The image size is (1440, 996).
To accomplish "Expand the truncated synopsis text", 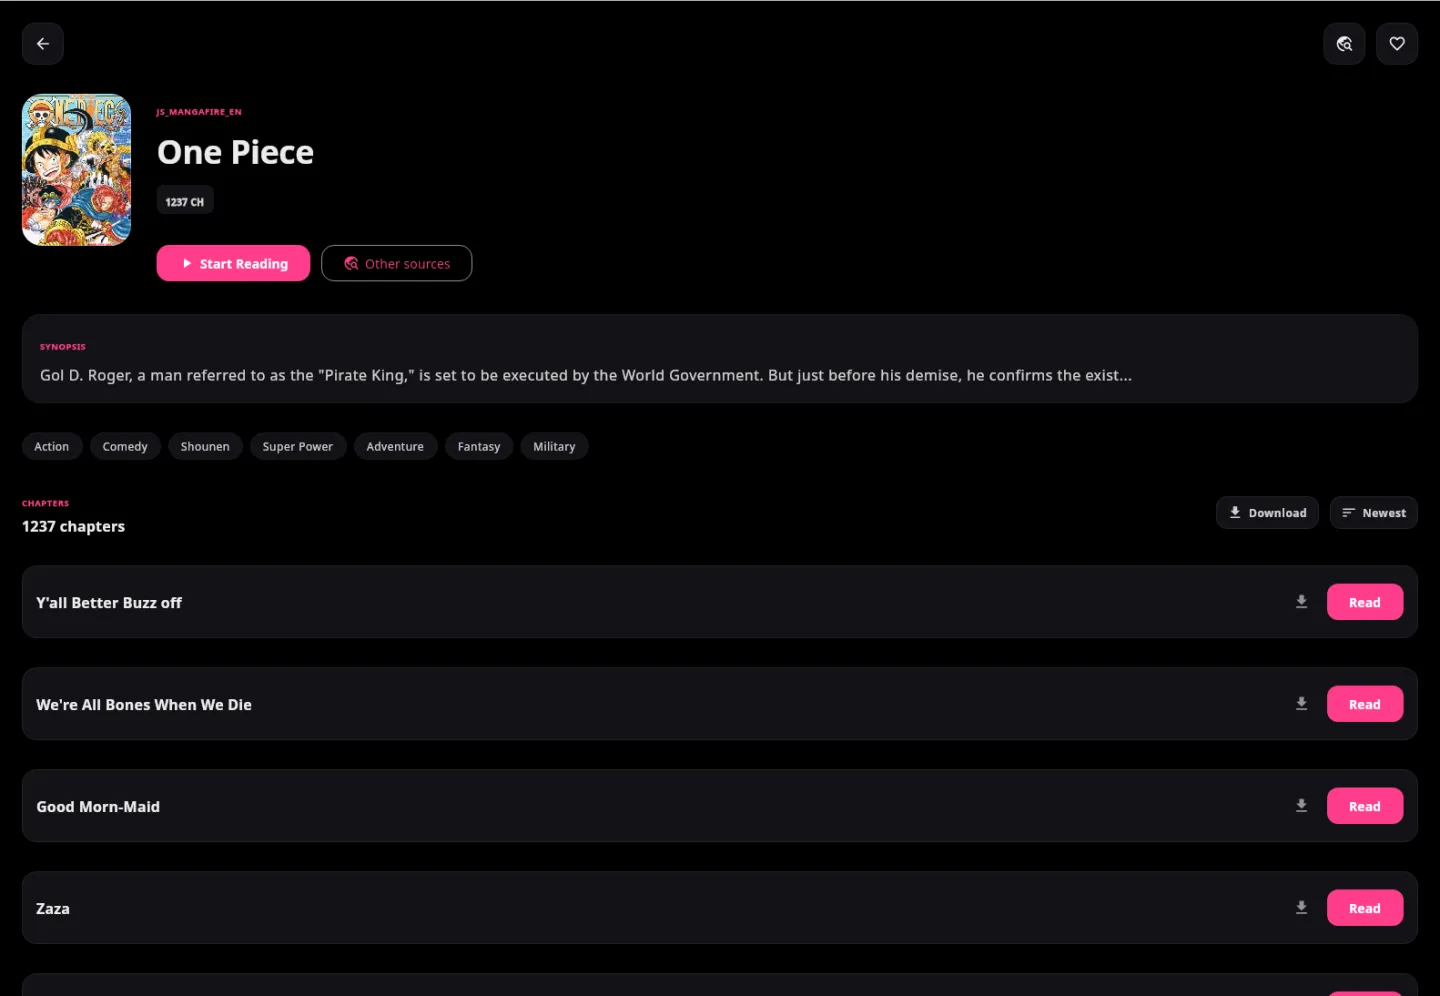I will click(x=586, y=376).
